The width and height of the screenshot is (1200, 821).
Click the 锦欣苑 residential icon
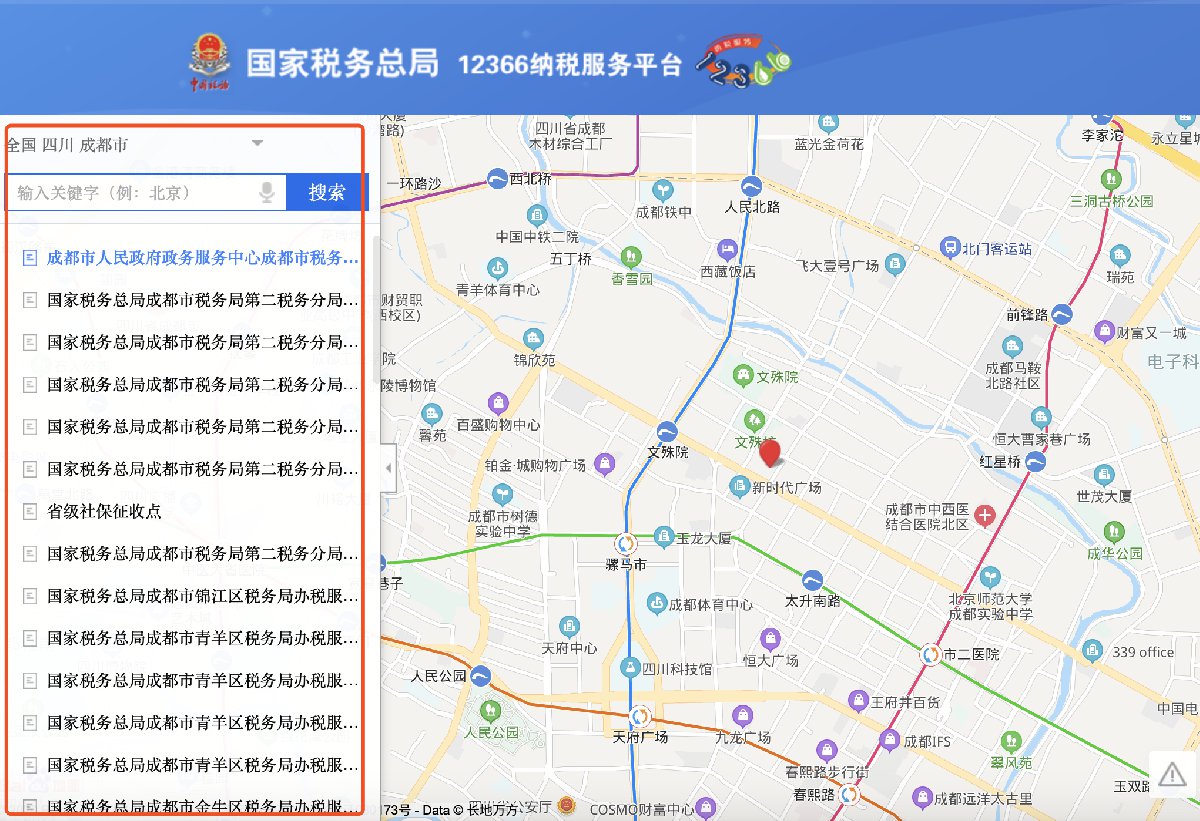pyautogui.click(x=533, y=338)
